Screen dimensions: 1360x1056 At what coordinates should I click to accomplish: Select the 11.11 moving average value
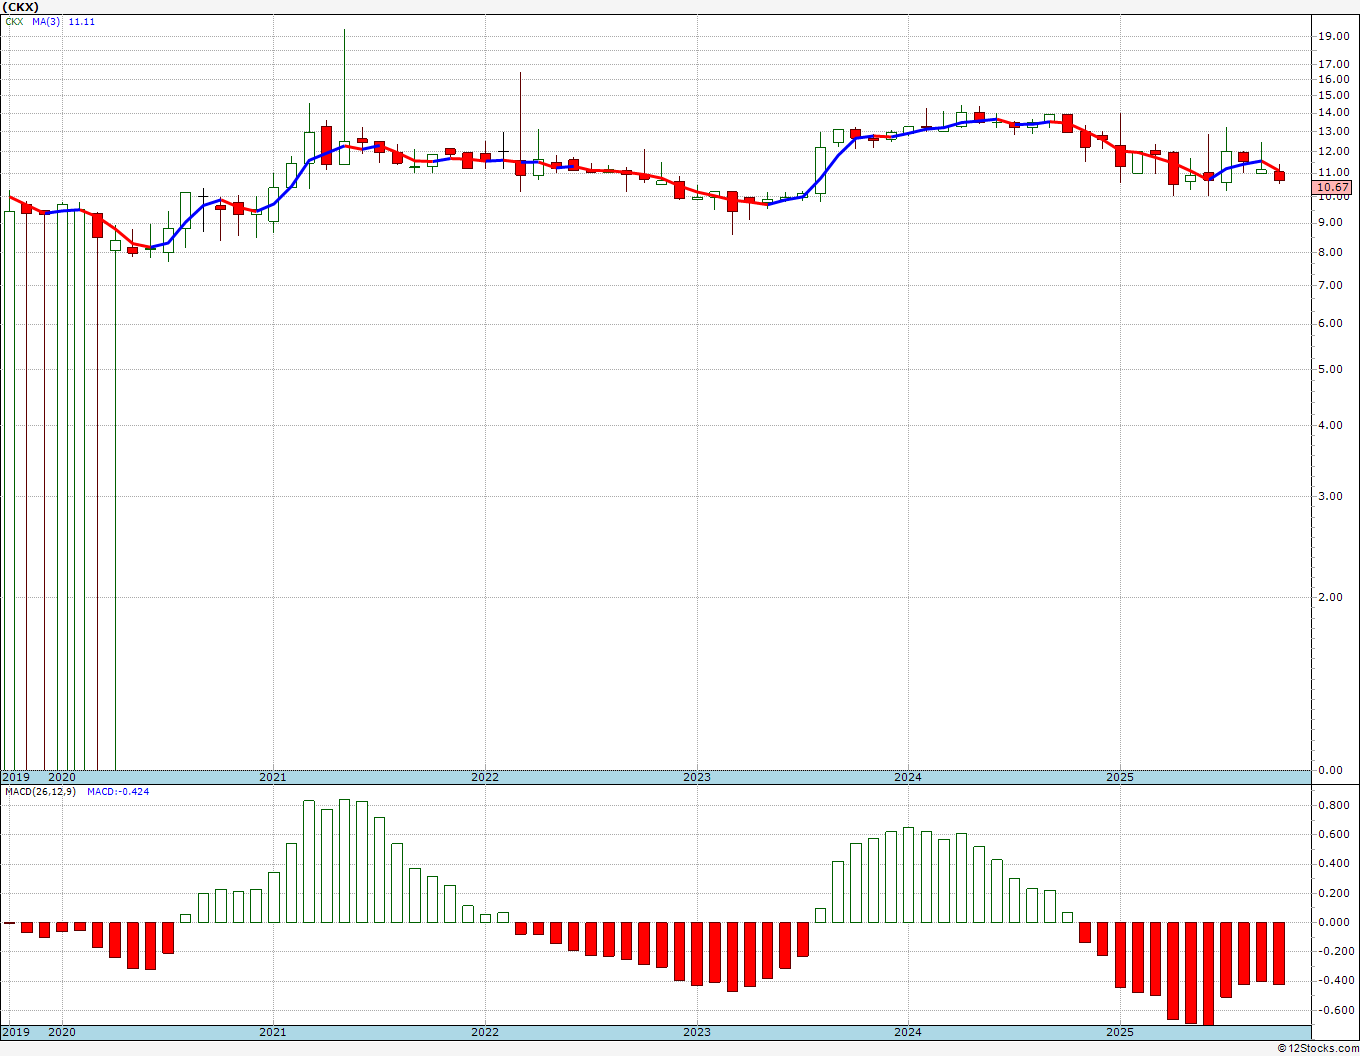coord(82,21)
